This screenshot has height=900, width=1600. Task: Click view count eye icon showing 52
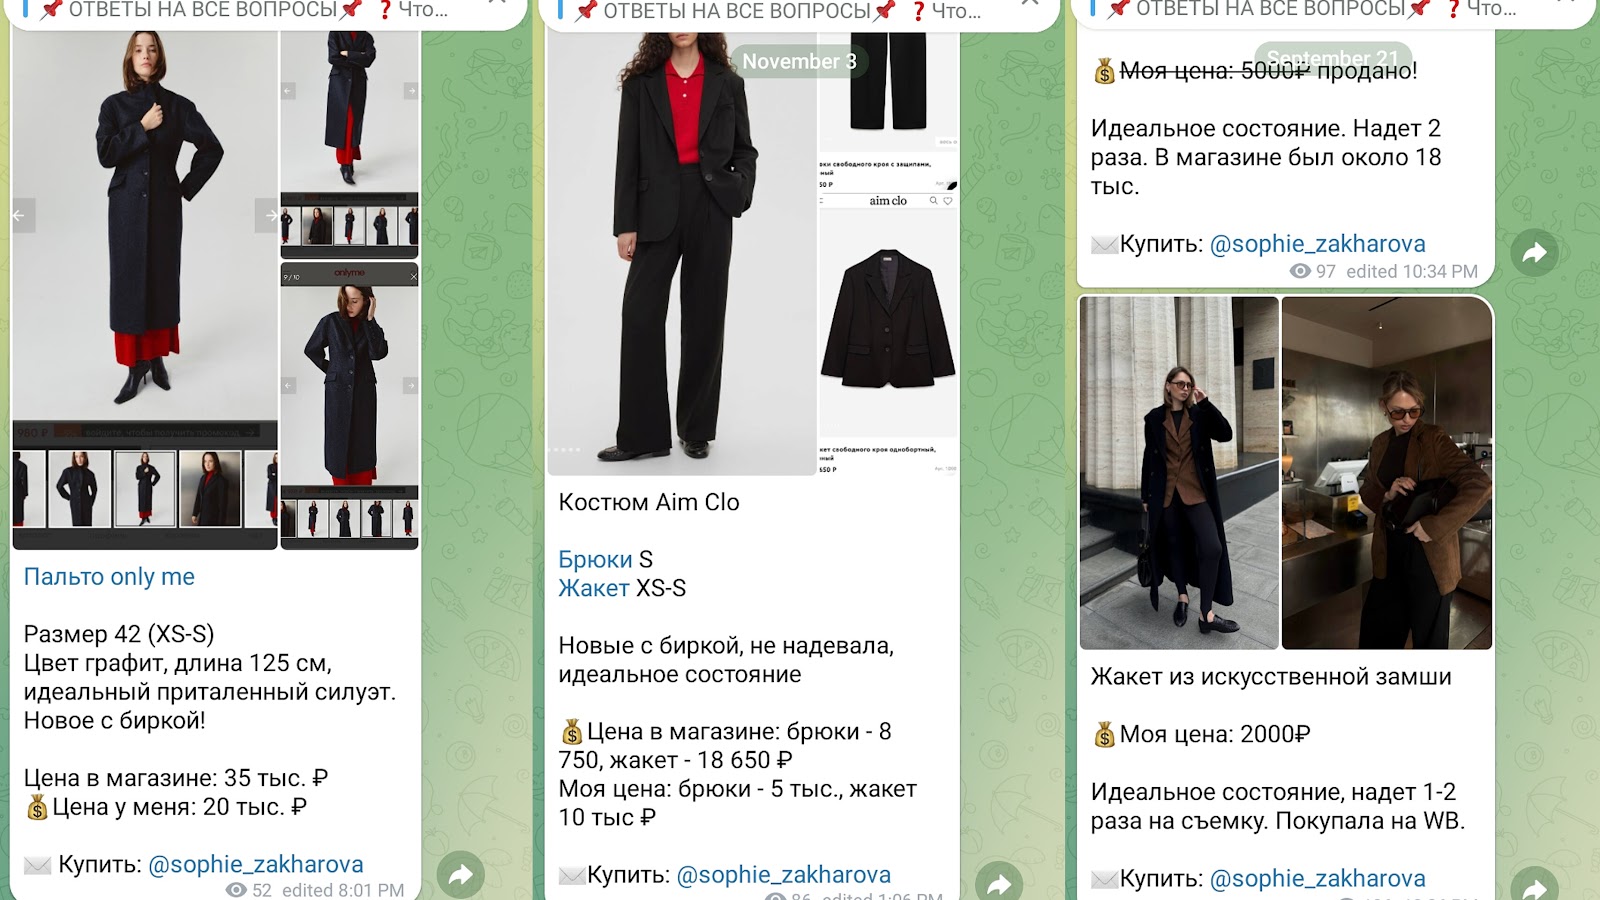[236, 890]
